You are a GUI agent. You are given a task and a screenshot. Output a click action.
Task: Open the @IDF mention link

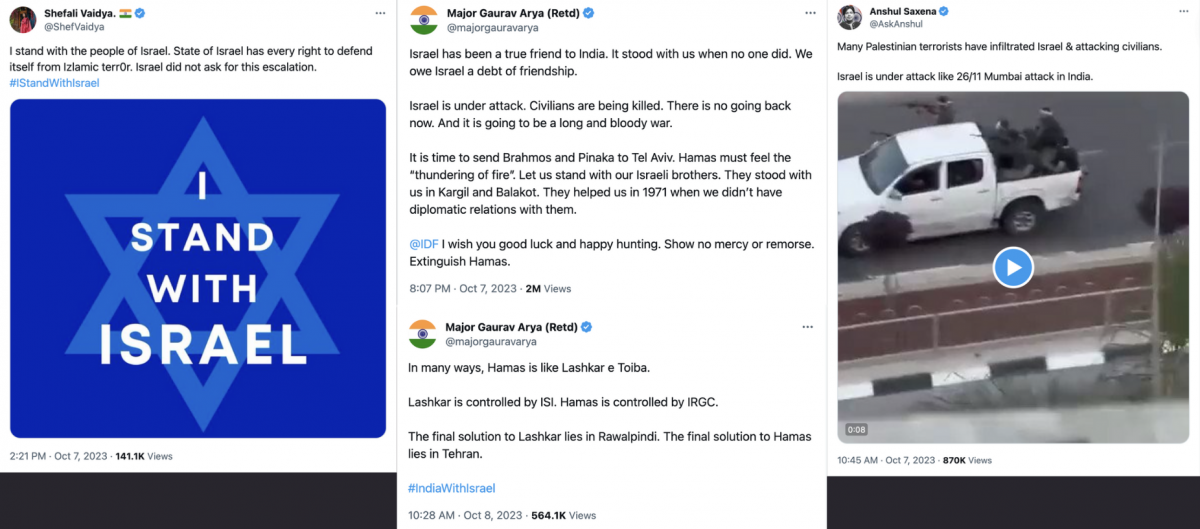click(x=425, y=245)
